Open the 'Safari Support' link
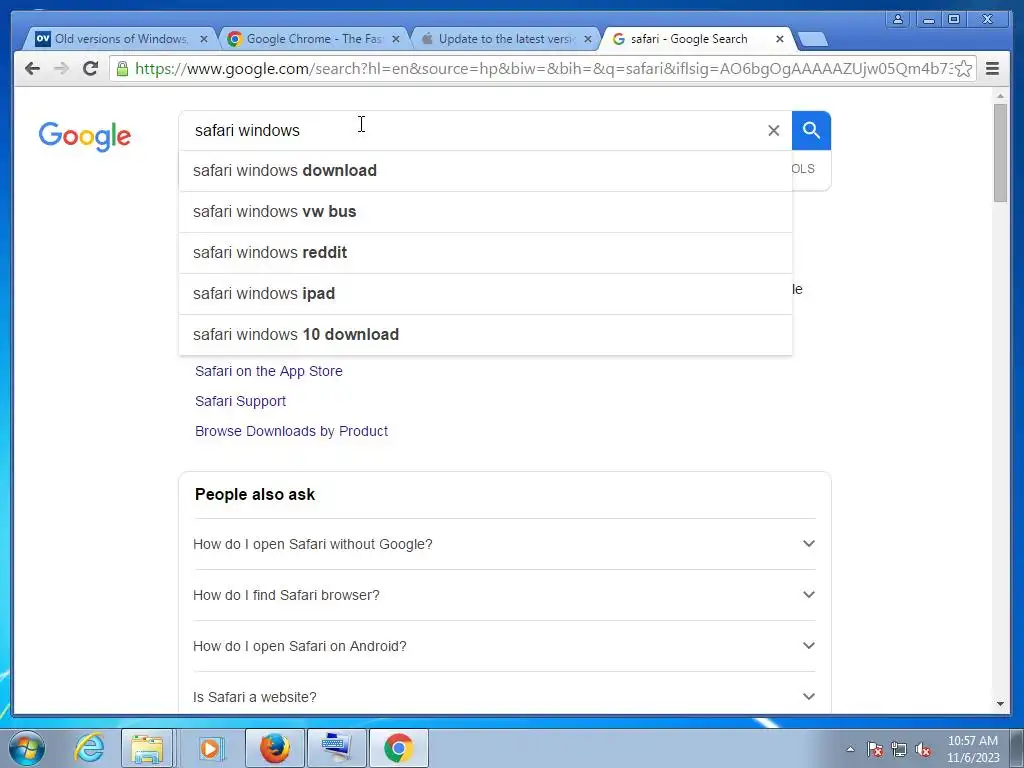The width and height of the screenshot is (1024, 768). (240, 401)
